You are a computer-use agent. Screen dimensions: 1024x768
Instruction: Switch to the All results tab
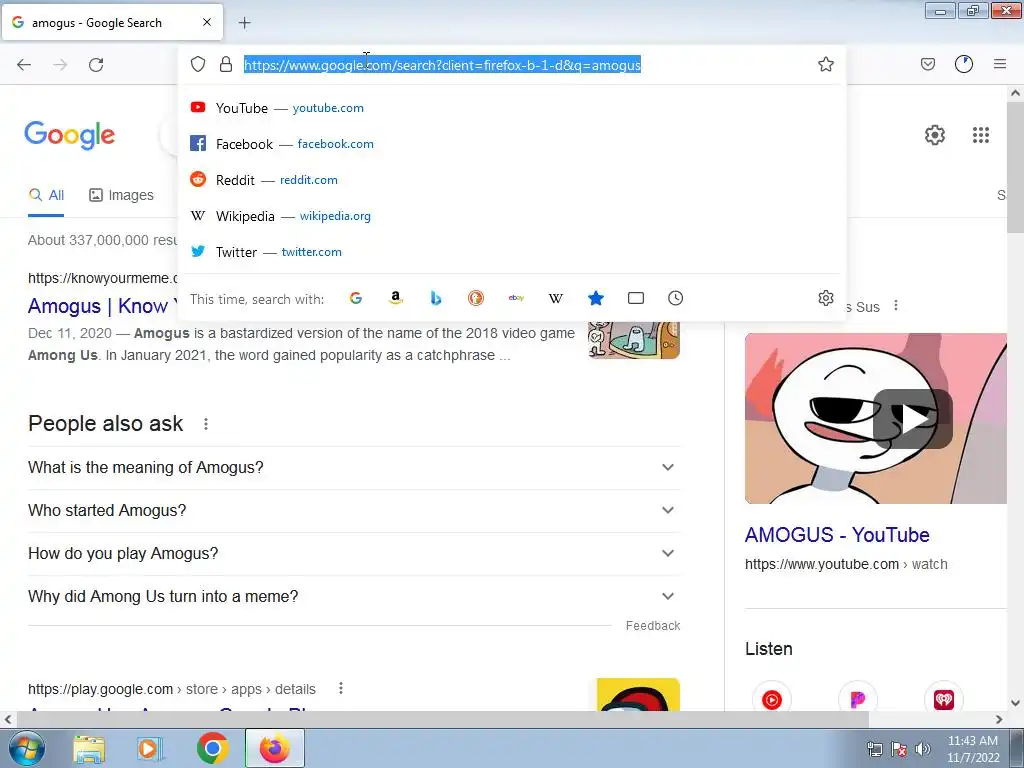click(x=46, y=195)
